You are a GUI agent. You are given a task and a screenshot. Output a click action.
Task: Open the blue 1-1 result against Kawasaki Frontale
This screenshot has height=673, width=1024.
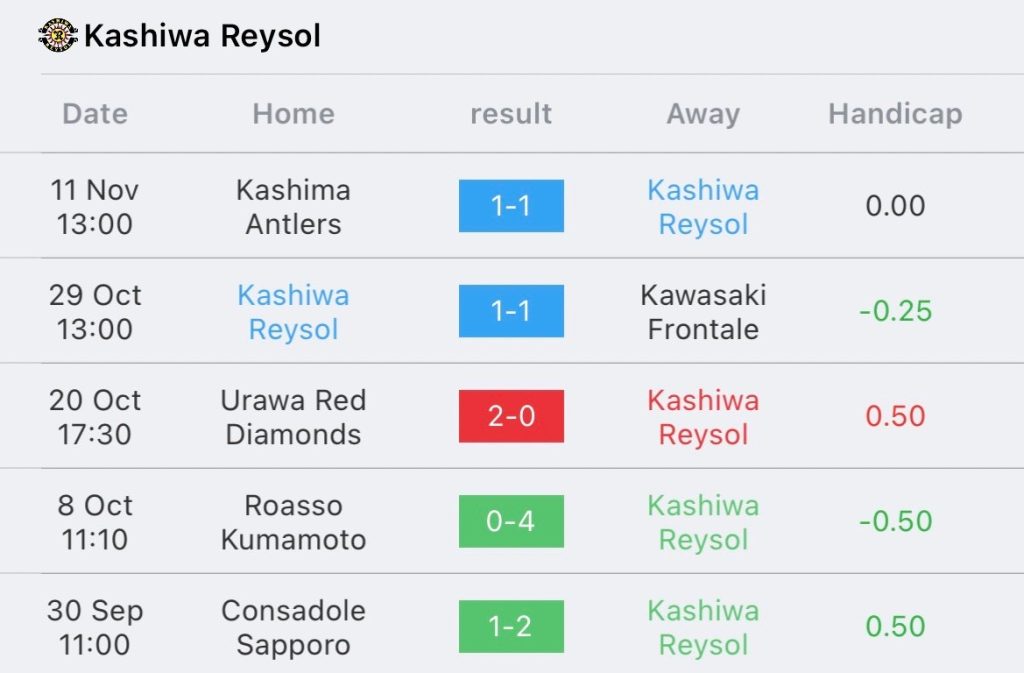pos(511,311)
